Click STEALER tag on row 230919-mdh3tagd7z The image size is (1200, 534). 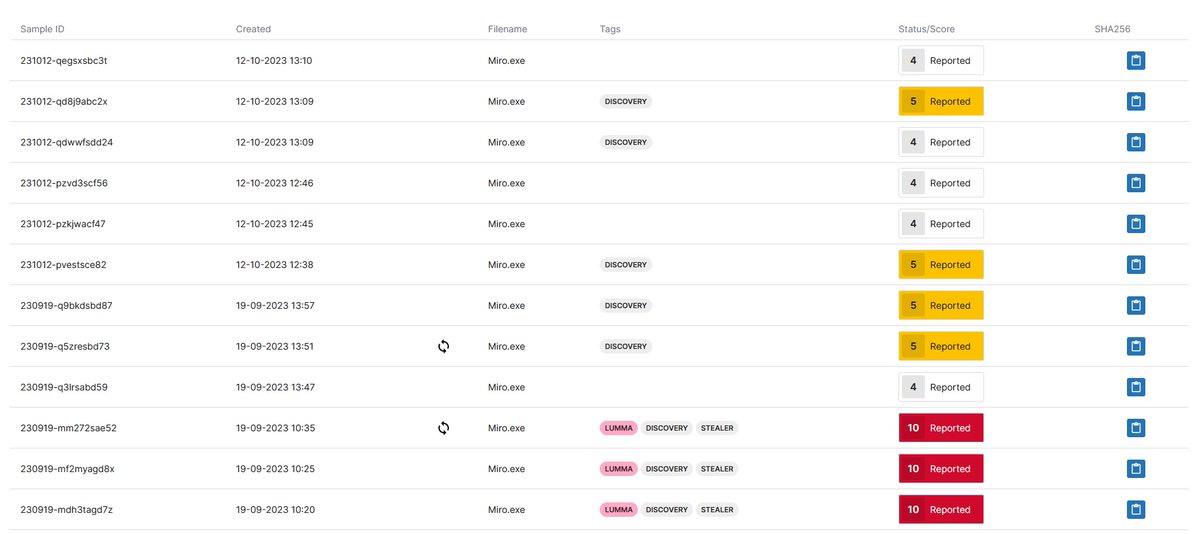pos(717,510)
